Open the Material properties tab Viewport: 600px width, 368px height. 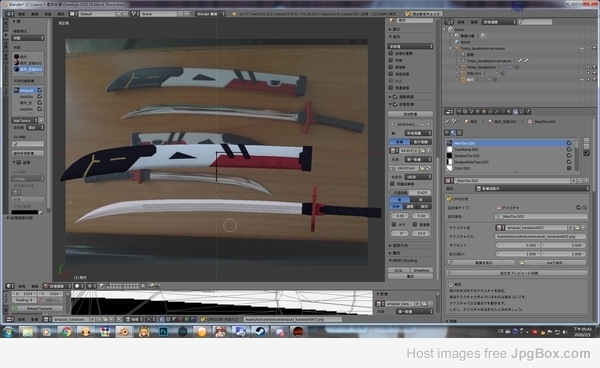point(509,112)
